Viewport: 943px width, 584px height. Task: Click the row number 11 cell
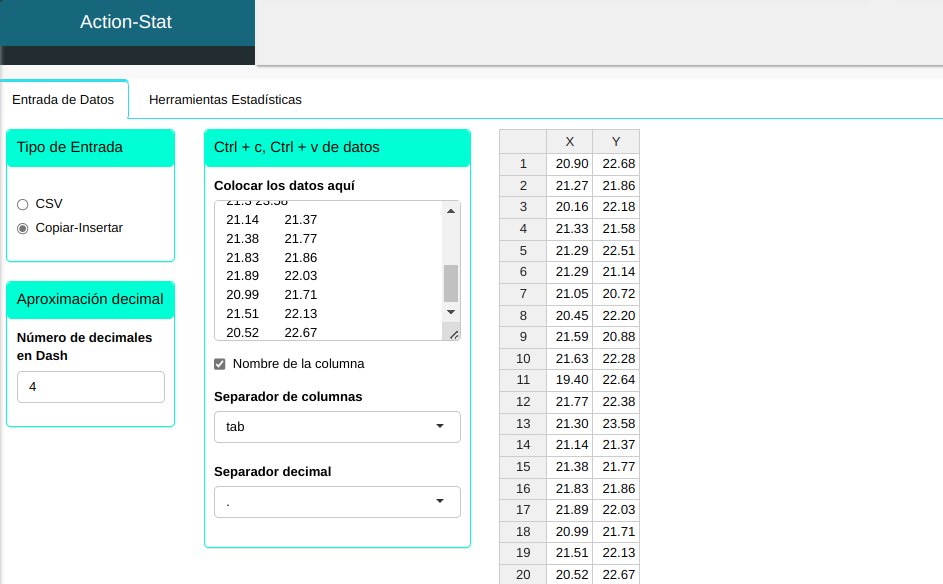(x=523, y=380)
